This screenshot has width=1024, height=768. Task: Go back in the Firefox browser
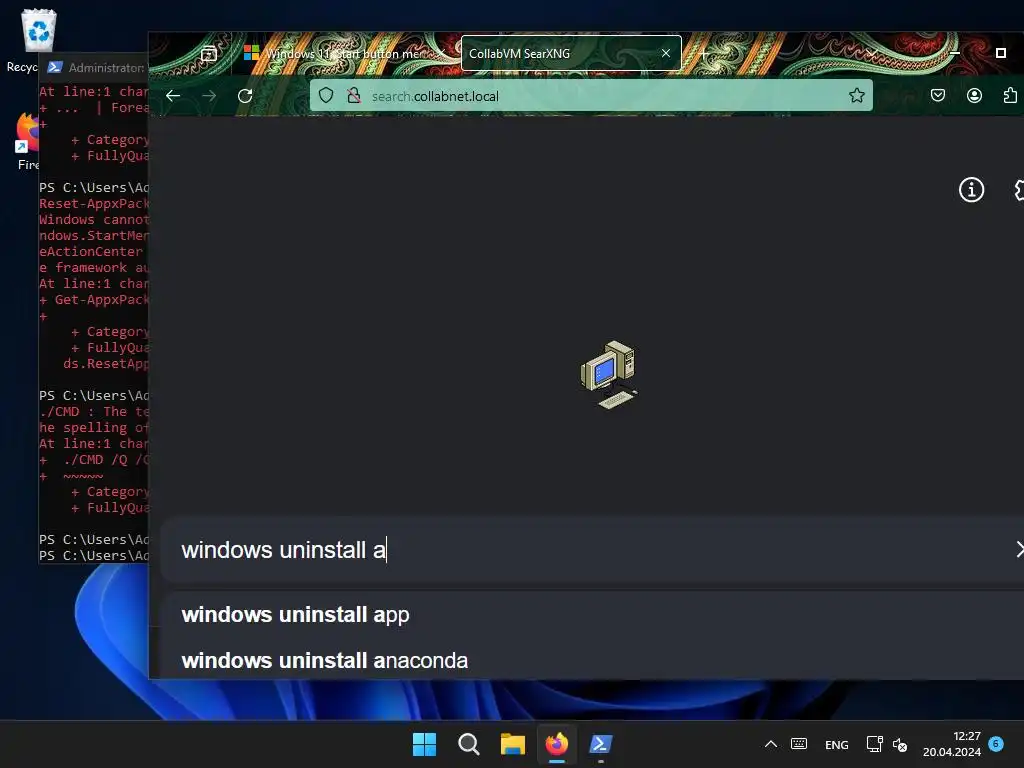(x=173, y=96)
